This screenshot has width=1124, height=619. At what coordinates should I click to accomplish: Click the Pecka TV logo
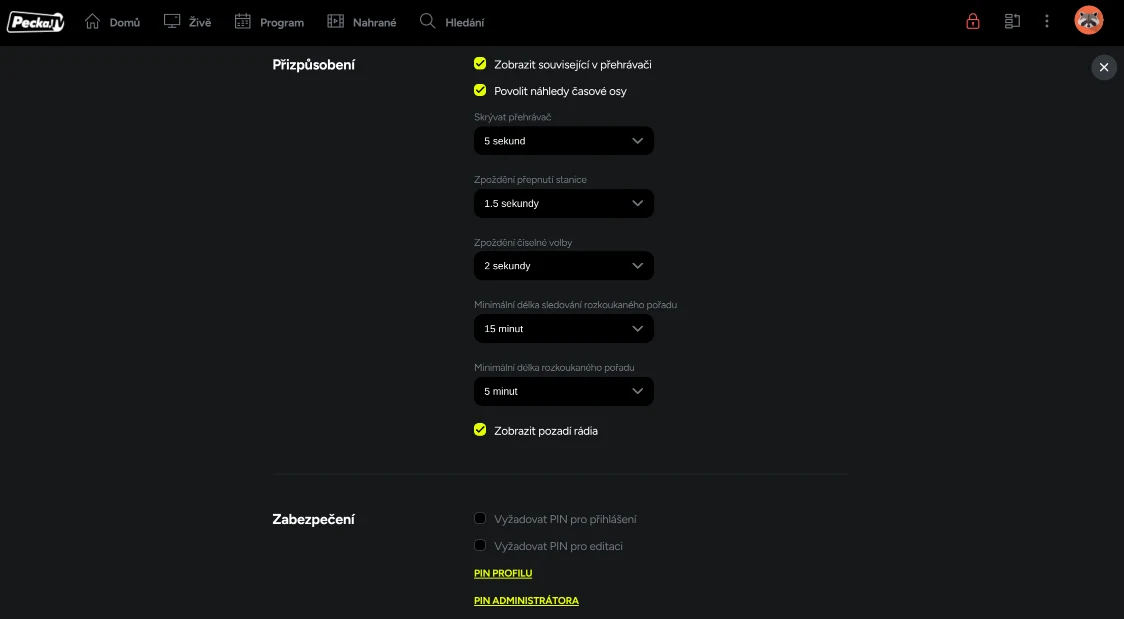click(x=35, y=21)
